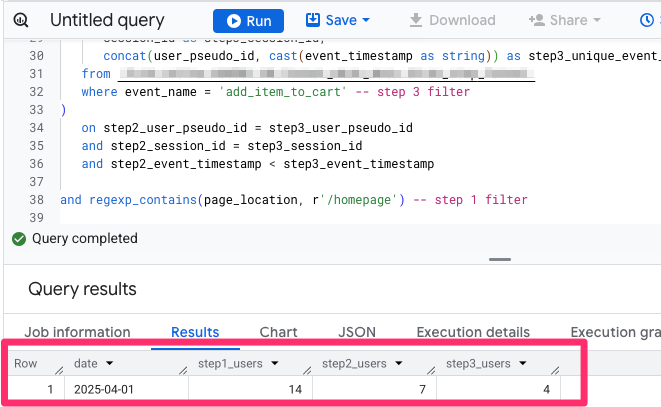Click the Download button
The height and width of the screenshot is (407, 661).
pyautogui.click(x=450, y=20)
